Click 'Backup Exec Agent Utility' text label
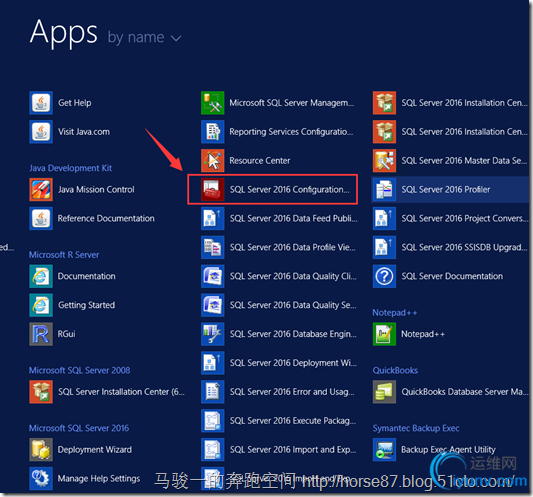 tap(448, 449)
